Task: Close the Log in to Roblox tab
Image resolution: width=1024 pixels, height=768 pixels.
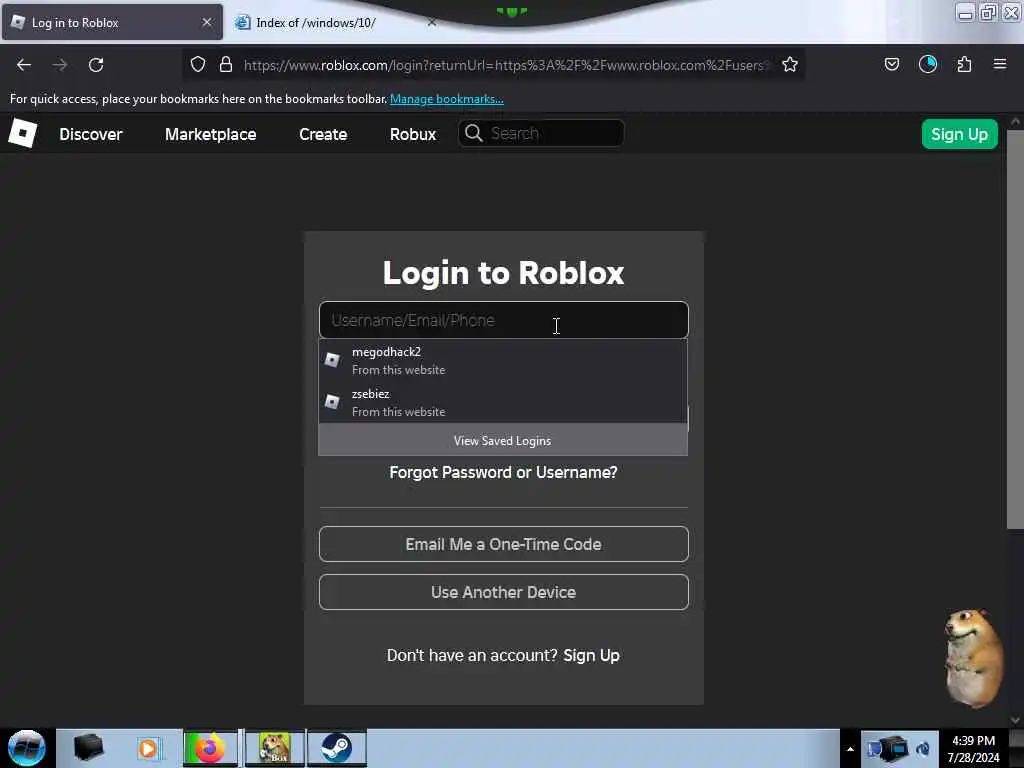Action: point(207,22)
